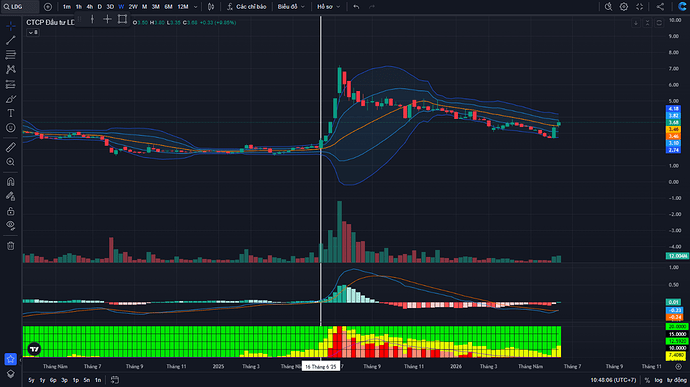Toggle lock all drawings
This screenshot has width=690, height=387.
11,211
